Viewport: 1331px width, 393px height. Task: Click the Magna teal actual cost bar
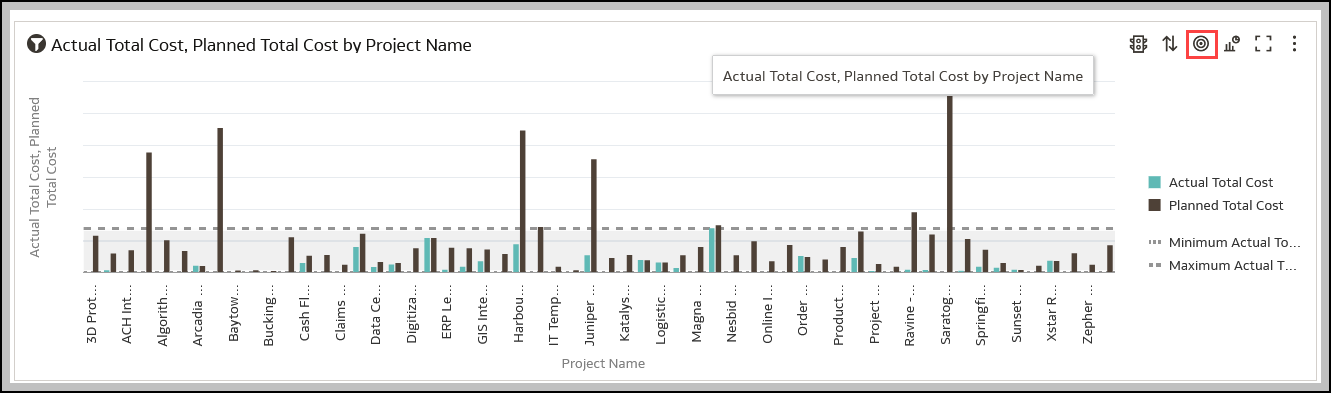712,250
